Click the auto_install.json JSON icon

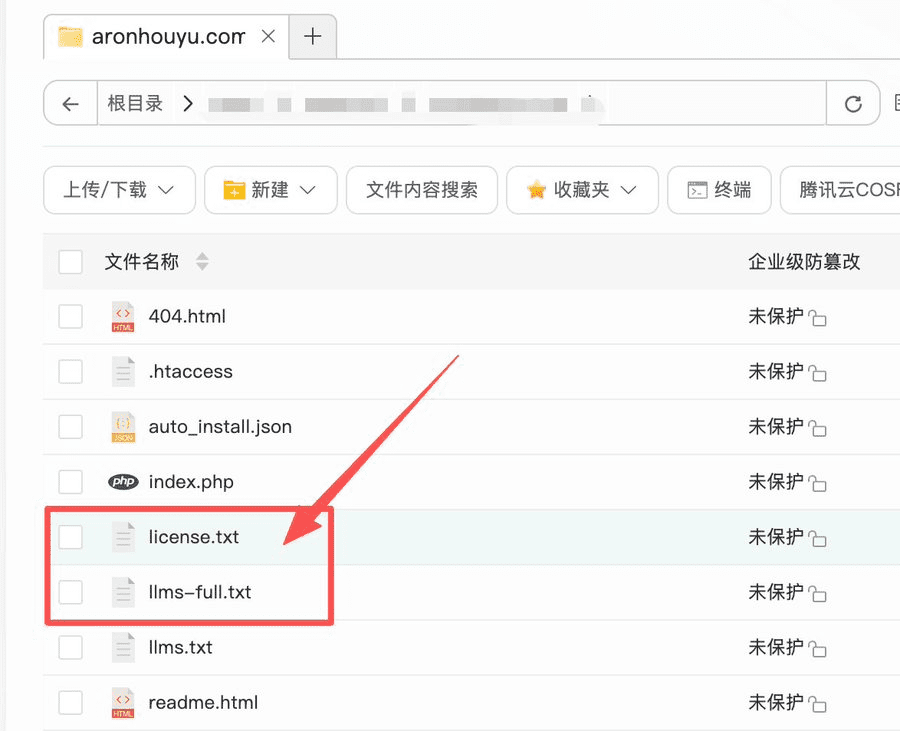click(x=123, y=427)
